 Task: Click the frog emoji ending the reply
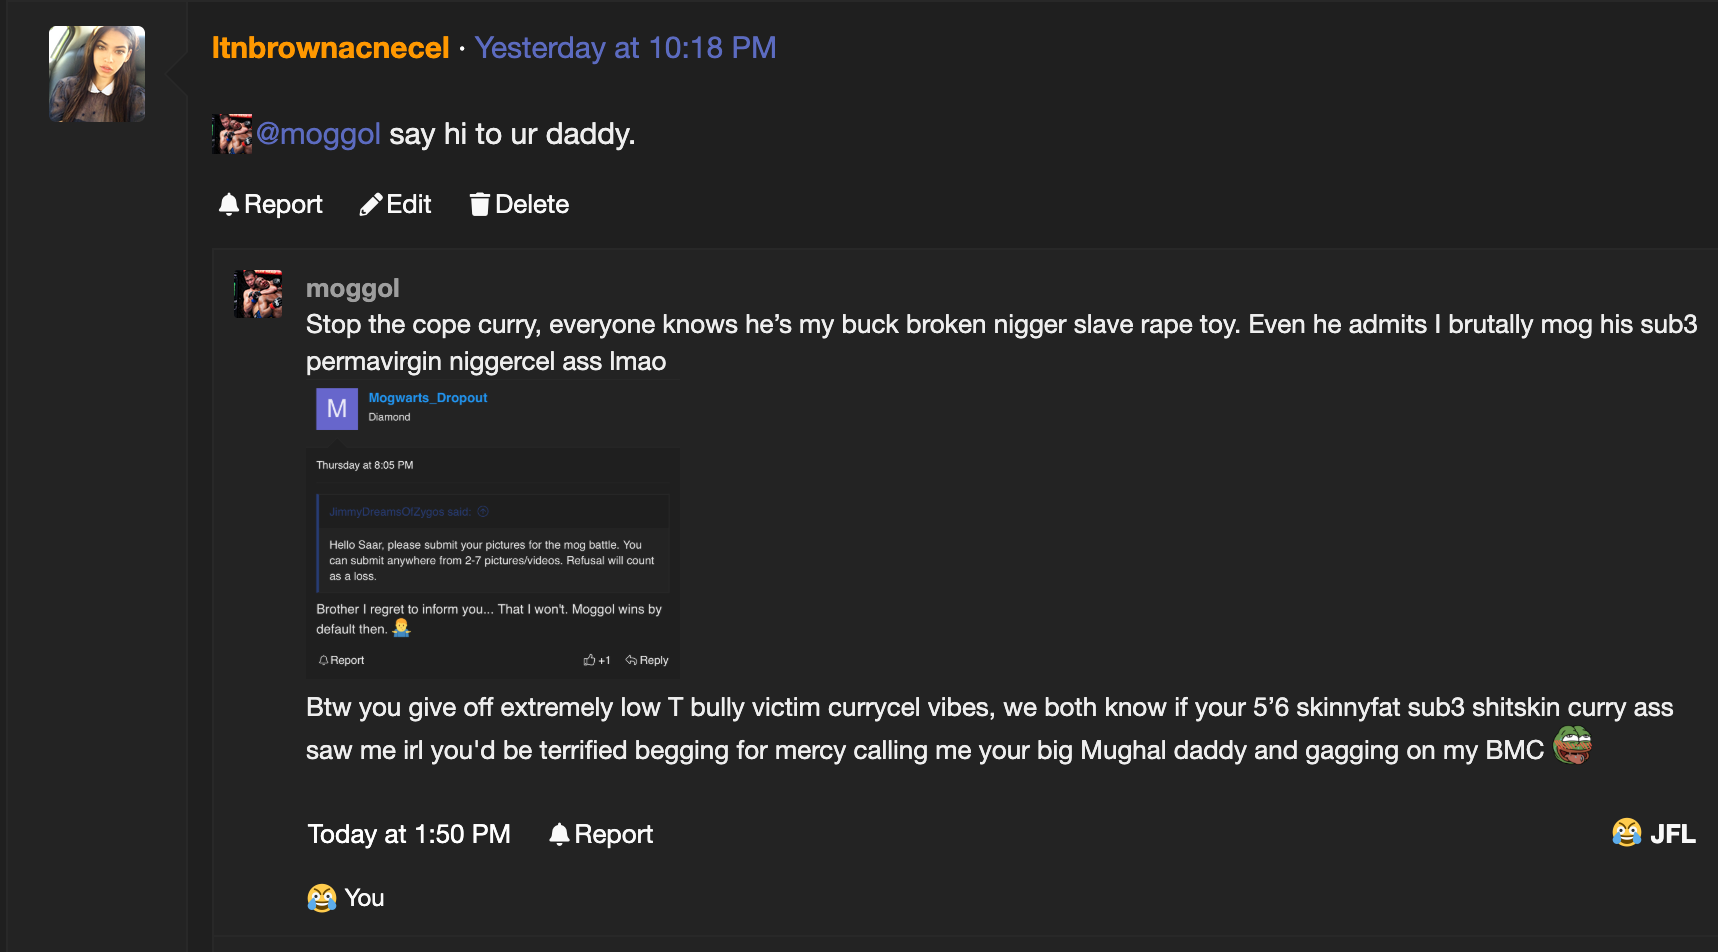(1572, 747)
